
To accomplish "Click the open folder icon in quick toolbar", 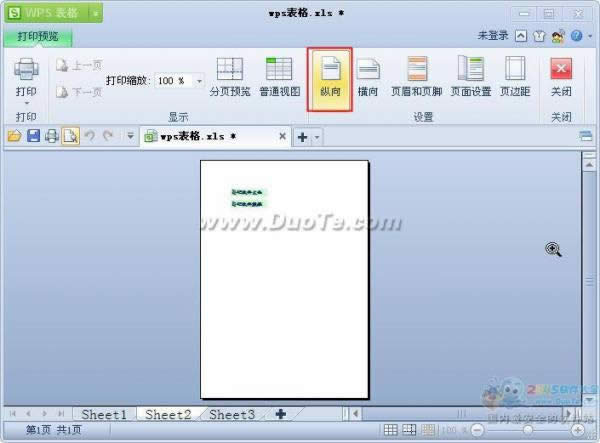I will point(14,136).
